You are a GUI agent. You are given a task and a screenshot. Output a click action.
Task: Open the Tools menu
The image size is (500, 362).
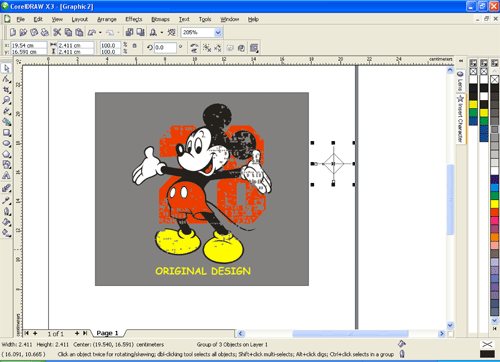[x=205, y=19]
